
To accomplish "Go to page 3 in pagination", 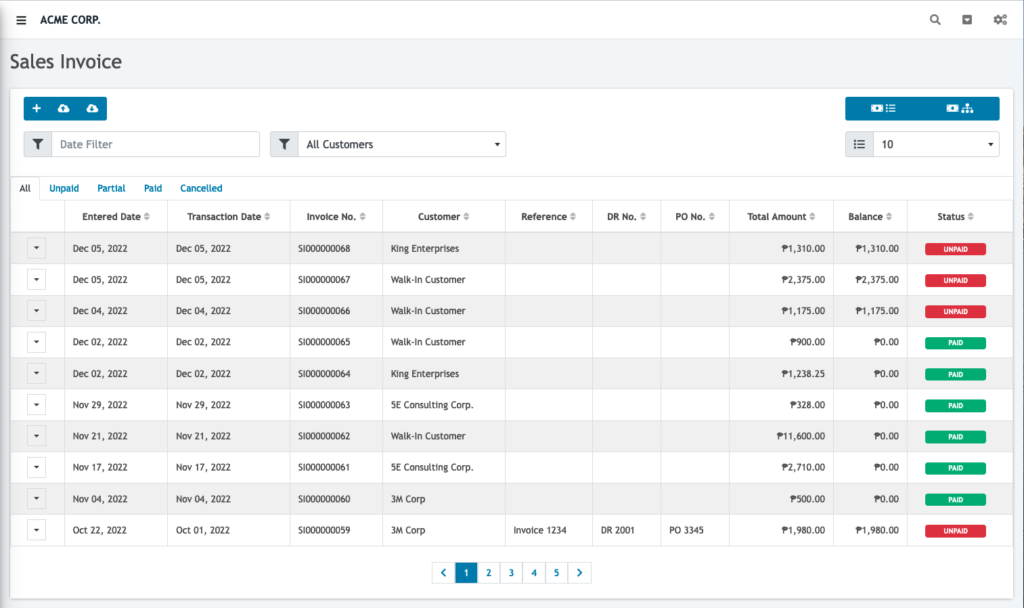I will [511, 573].
